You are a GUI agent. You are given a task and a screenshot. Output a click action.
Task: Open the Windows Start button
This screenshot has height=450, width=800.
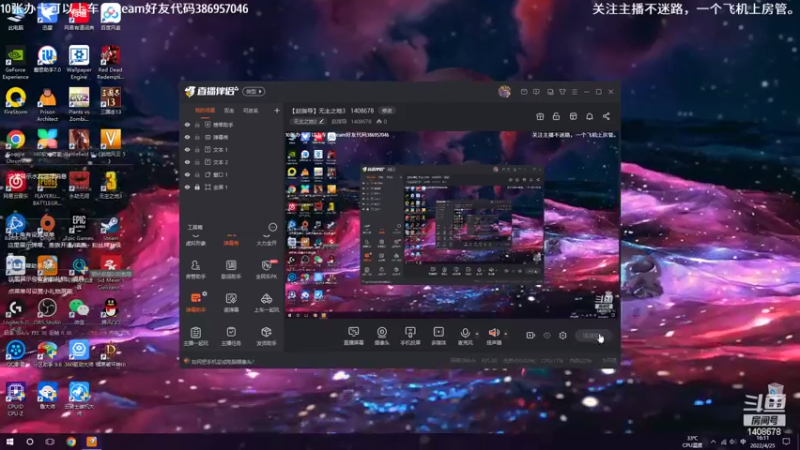[x=9, y=442]
